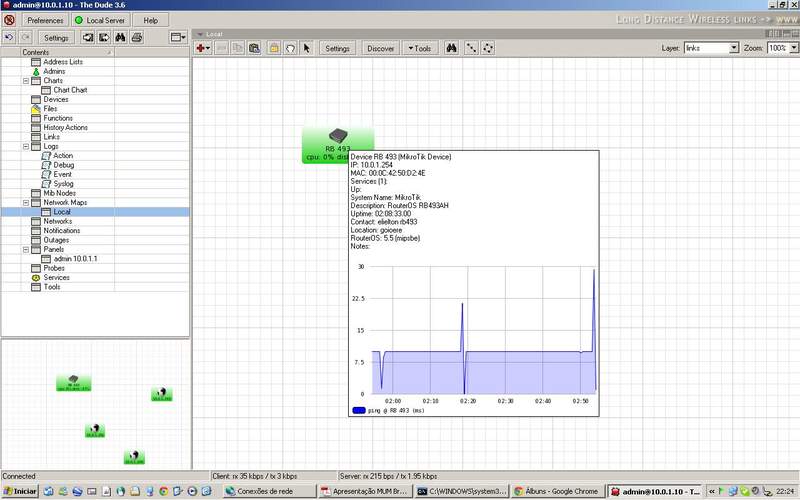
Task: Click the red plus add-item icon
Action: click(203, 48)
